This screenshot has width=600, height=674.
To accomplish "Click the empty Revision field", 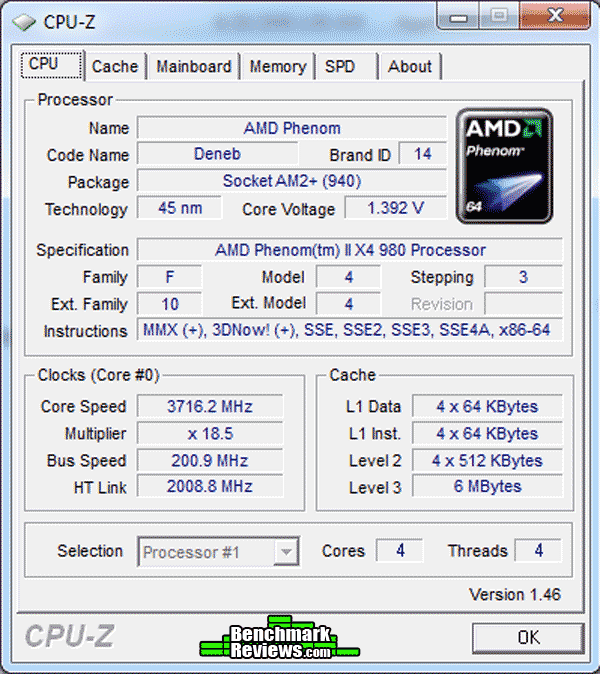I will click(523, 304).
